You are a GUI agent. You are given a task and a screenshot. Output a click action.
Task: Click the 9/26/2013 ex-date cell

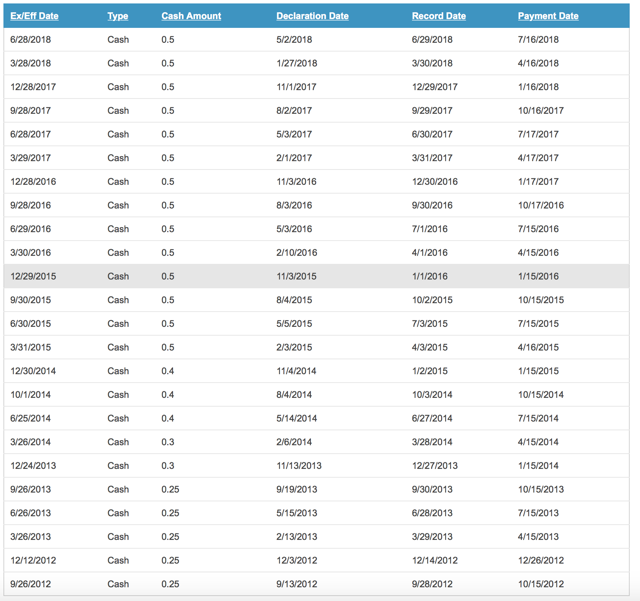coord(31,490)
